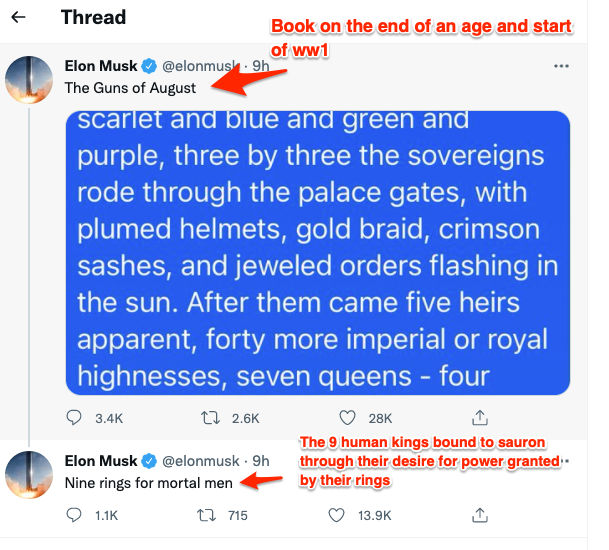Click the 9h timestamp on second tweet

[x=261, y=461]
